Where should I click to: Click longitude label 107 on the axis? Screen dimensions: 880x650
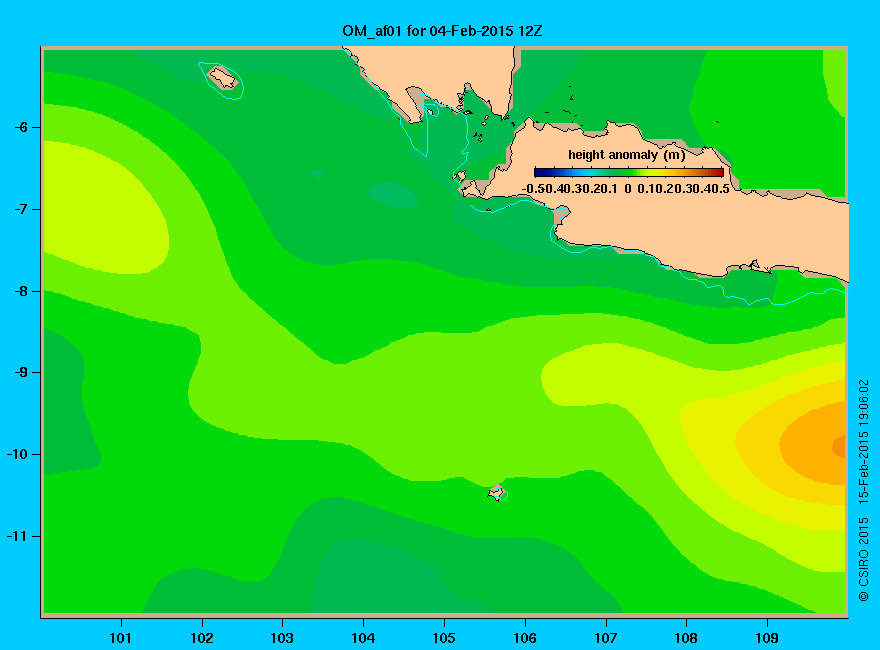606,638
